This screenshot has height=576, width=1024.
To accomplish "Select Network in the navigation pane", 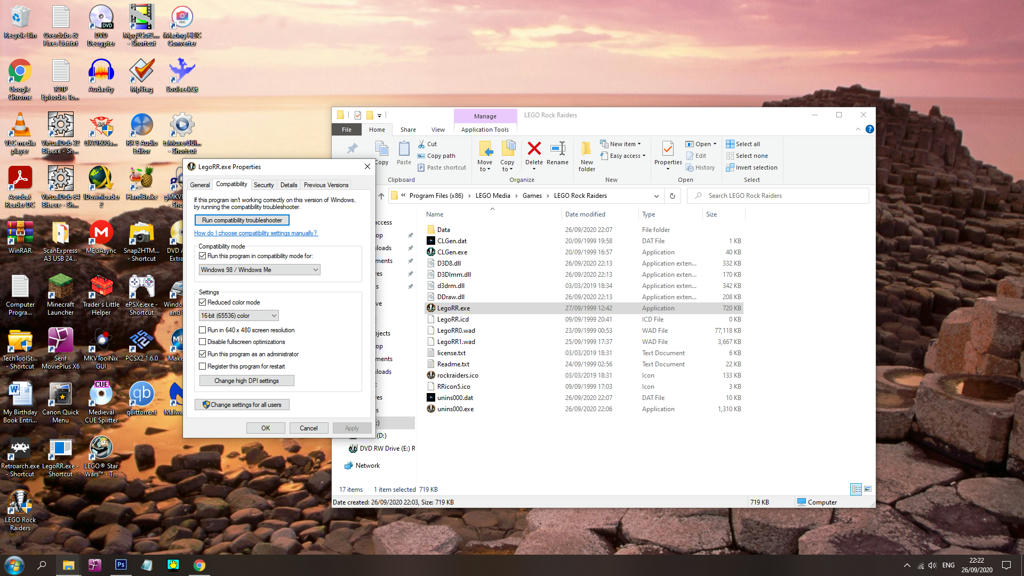I will click(368, 466).
